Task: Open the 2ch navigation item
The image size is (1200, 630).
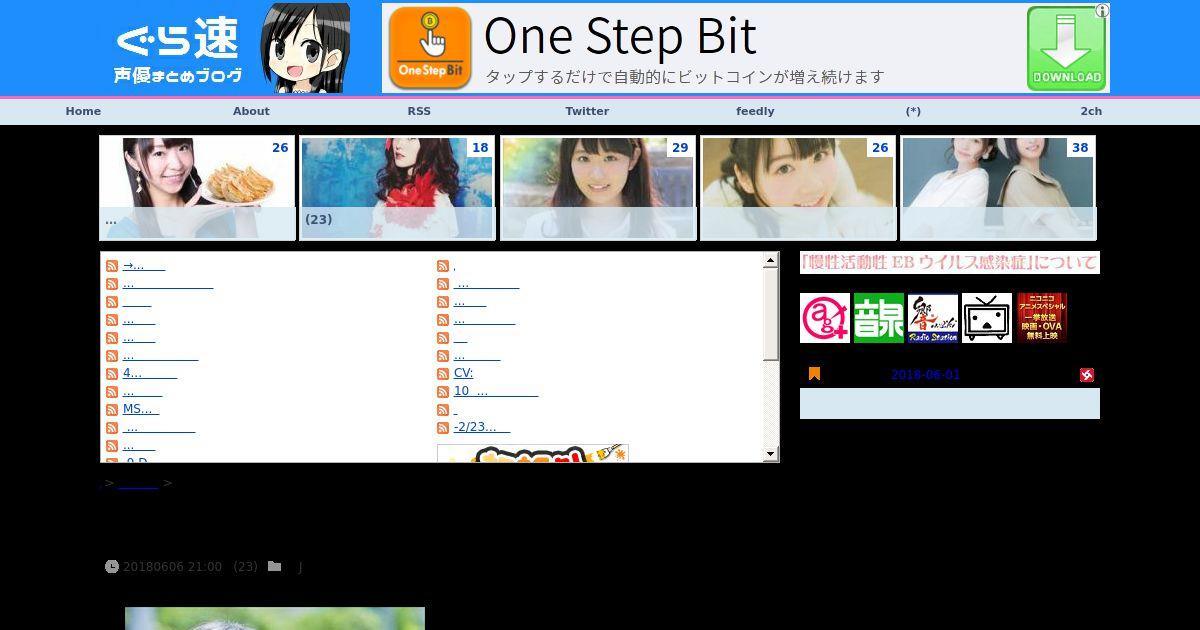Action: tap(1091, 111)
